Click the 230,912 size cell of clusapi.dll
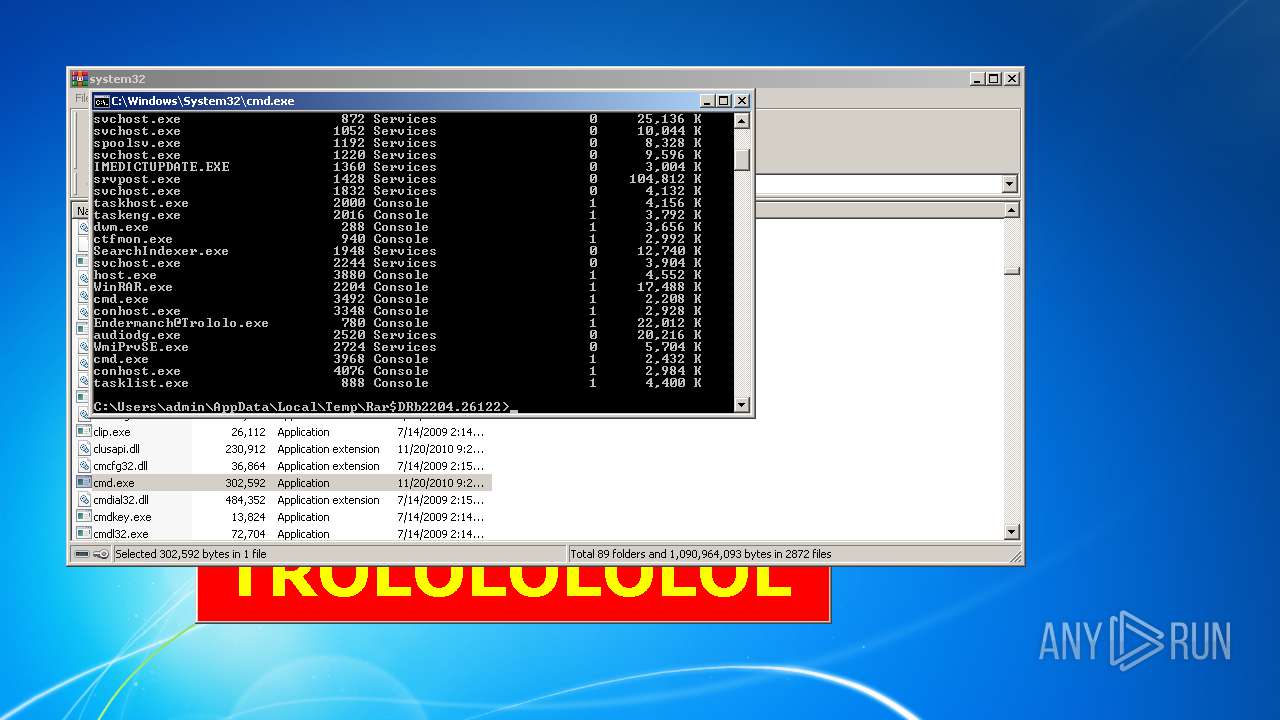1280x720 pixels. 245,449
